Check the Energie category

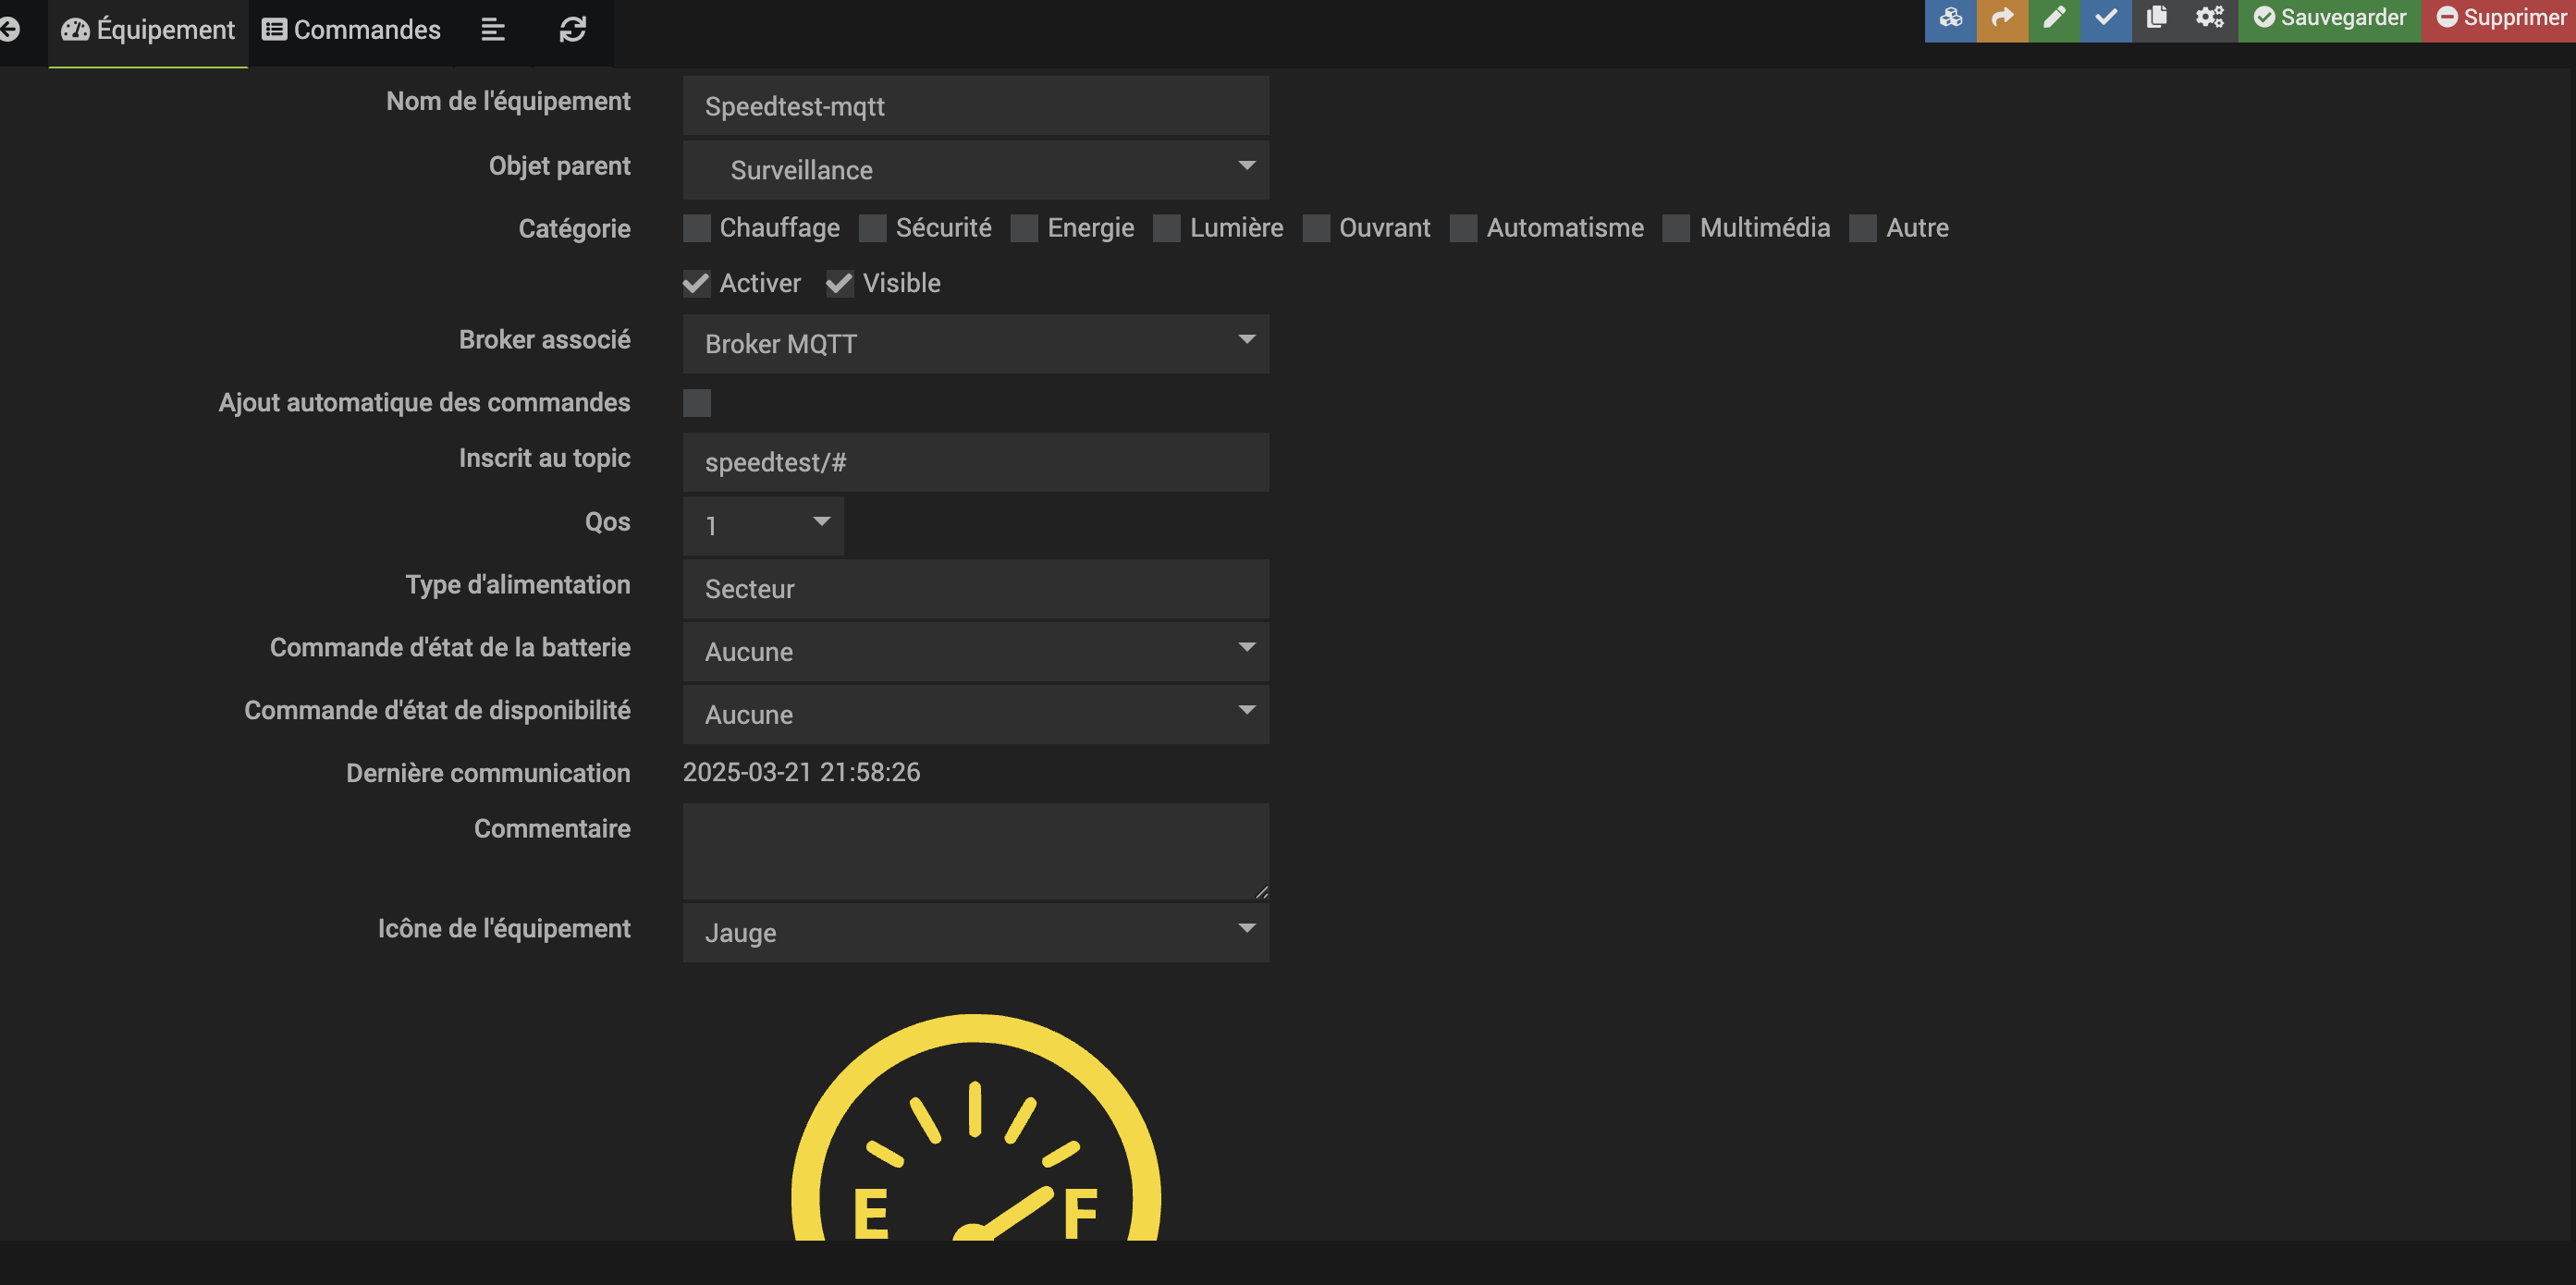1024,228
